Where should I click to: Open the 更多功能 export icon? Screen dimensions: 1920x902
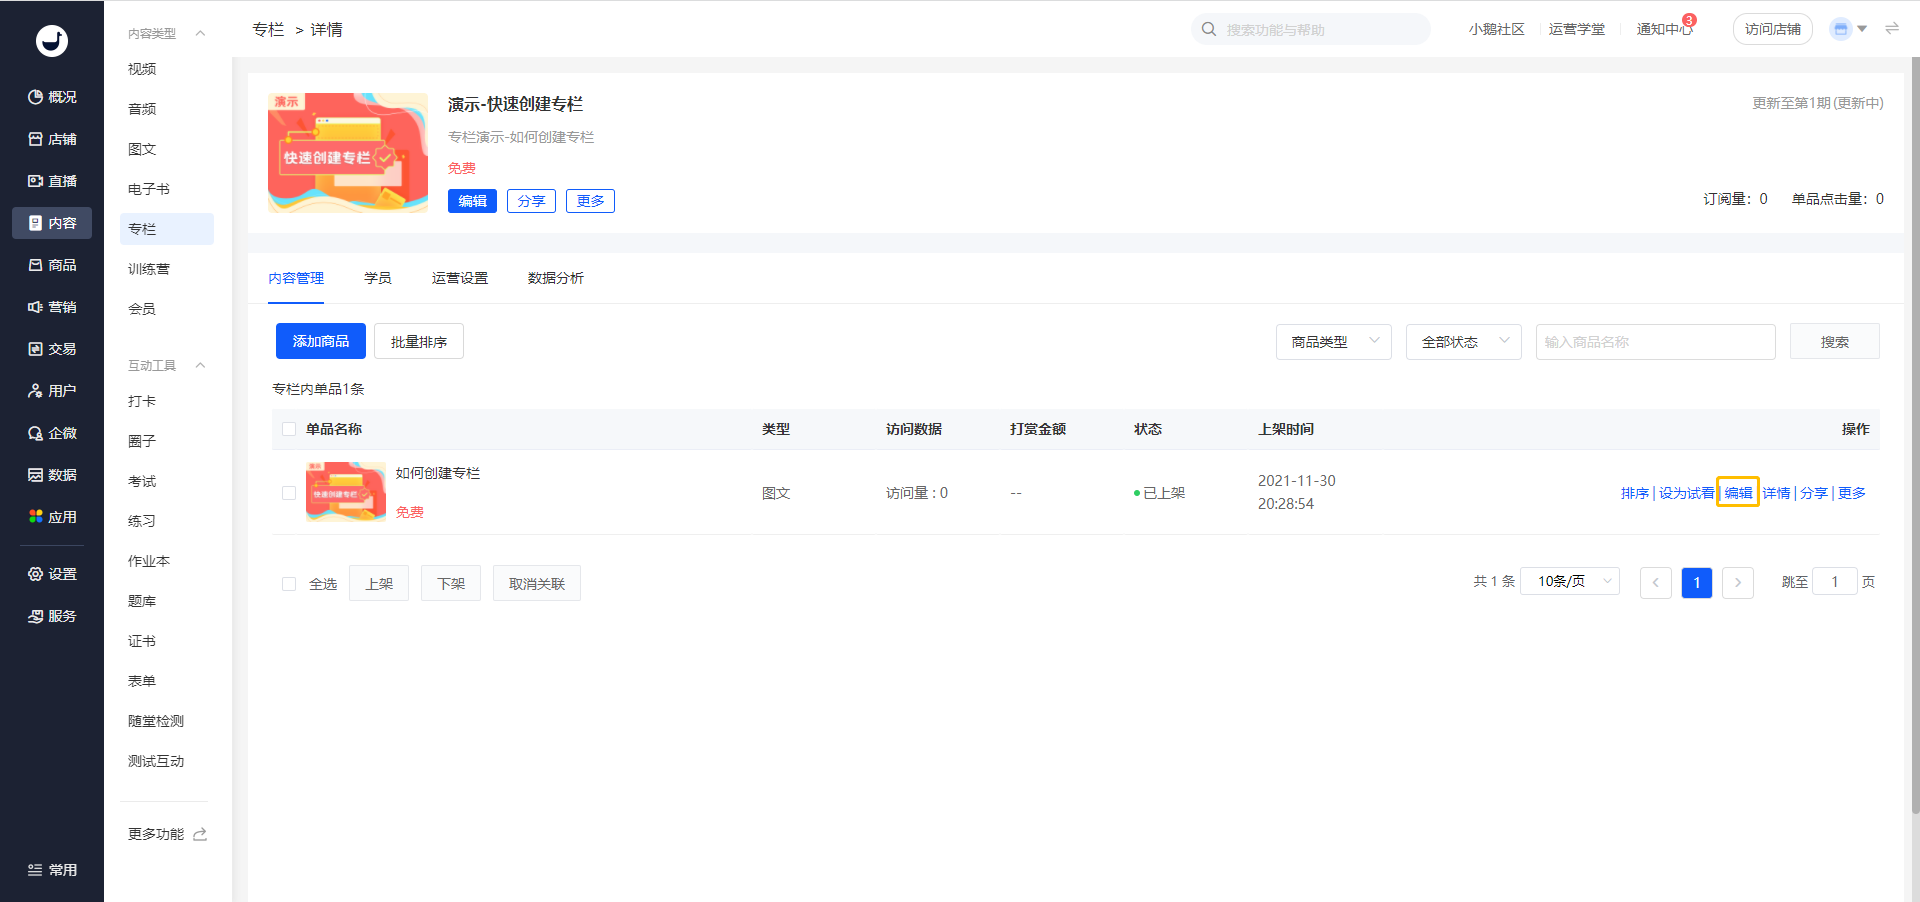pos(200,834)
